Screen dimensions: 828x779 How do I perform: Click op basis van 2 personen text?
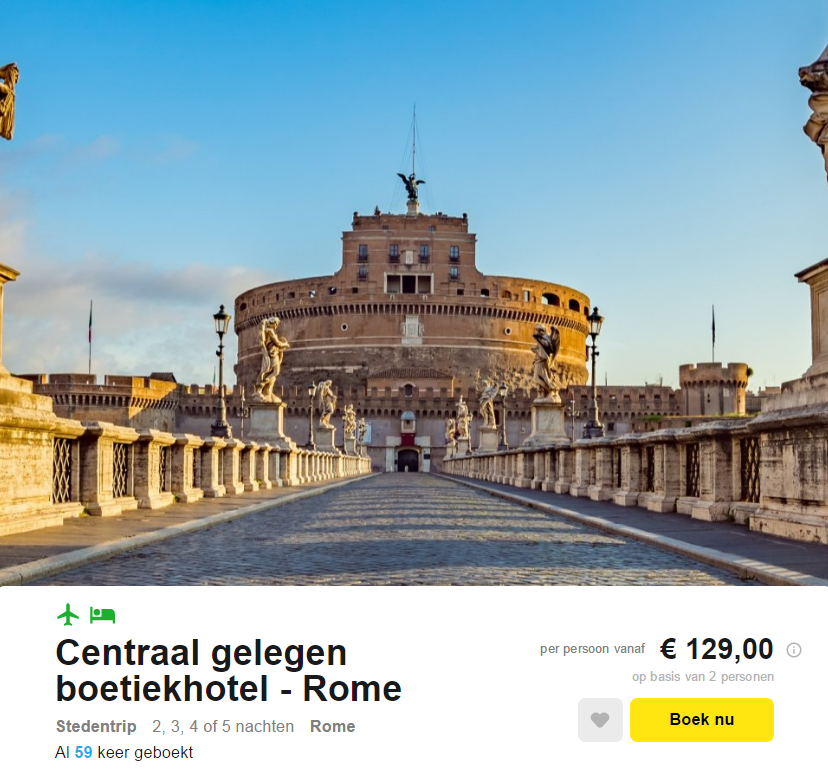click(x=703, y=677)
